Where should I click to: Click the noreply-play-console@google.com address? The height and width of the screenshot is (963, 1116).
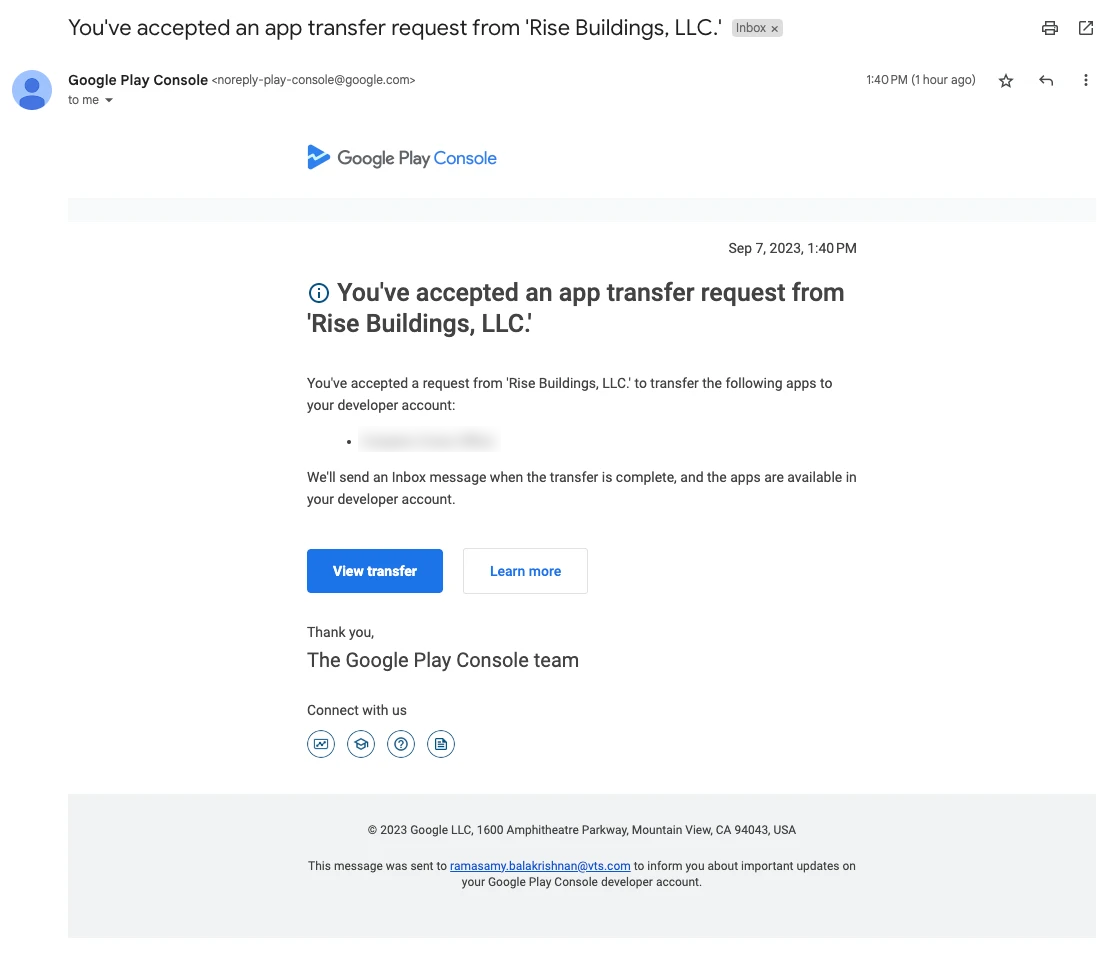(313, 80)
